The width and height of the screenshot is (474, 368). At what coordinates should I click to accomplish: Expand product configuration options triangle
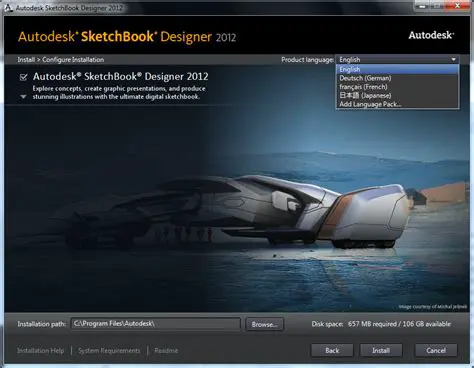tap(23, 97)
